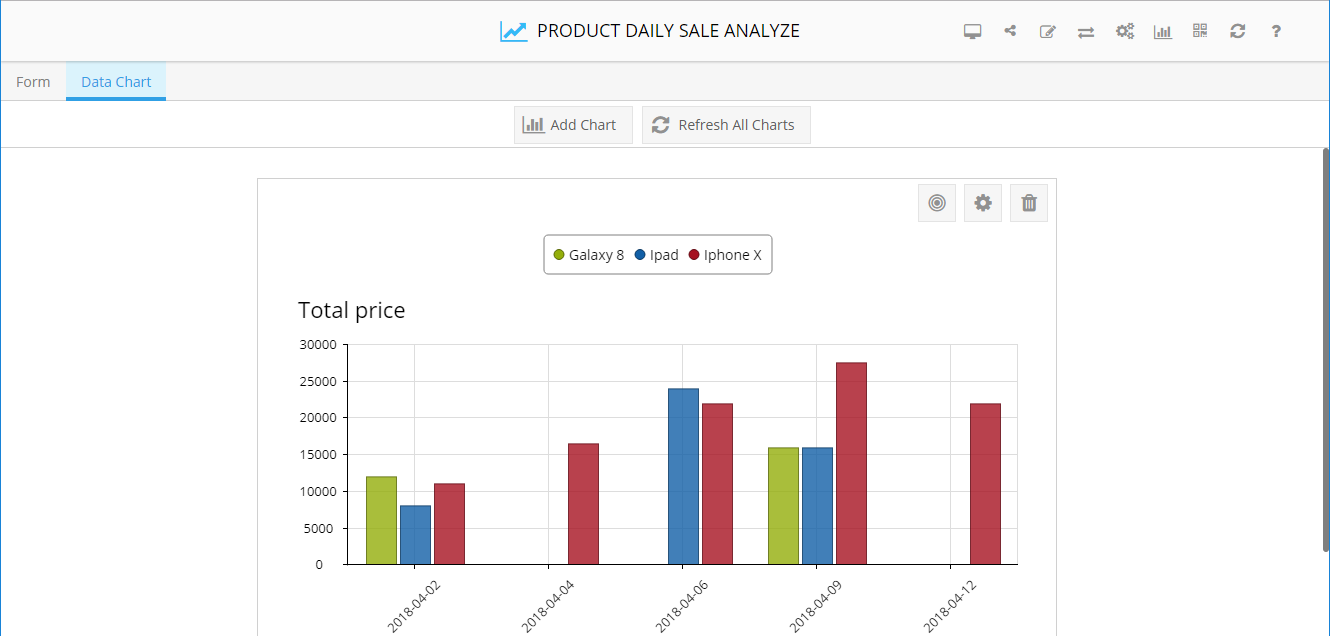
Task: Click the "Total price" chart title
Action: [x=352, y=310]
